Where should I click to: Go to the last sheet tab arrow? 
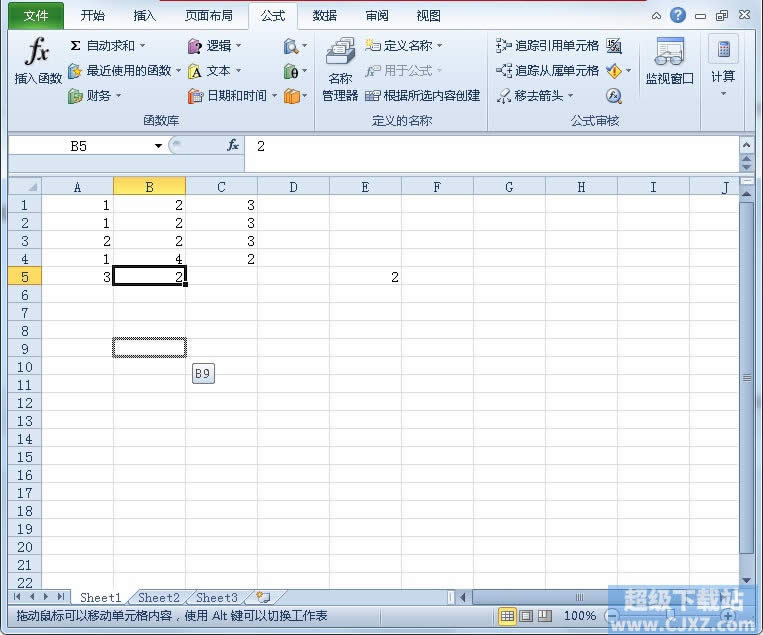pyautogui.click(x=60, y=597)
